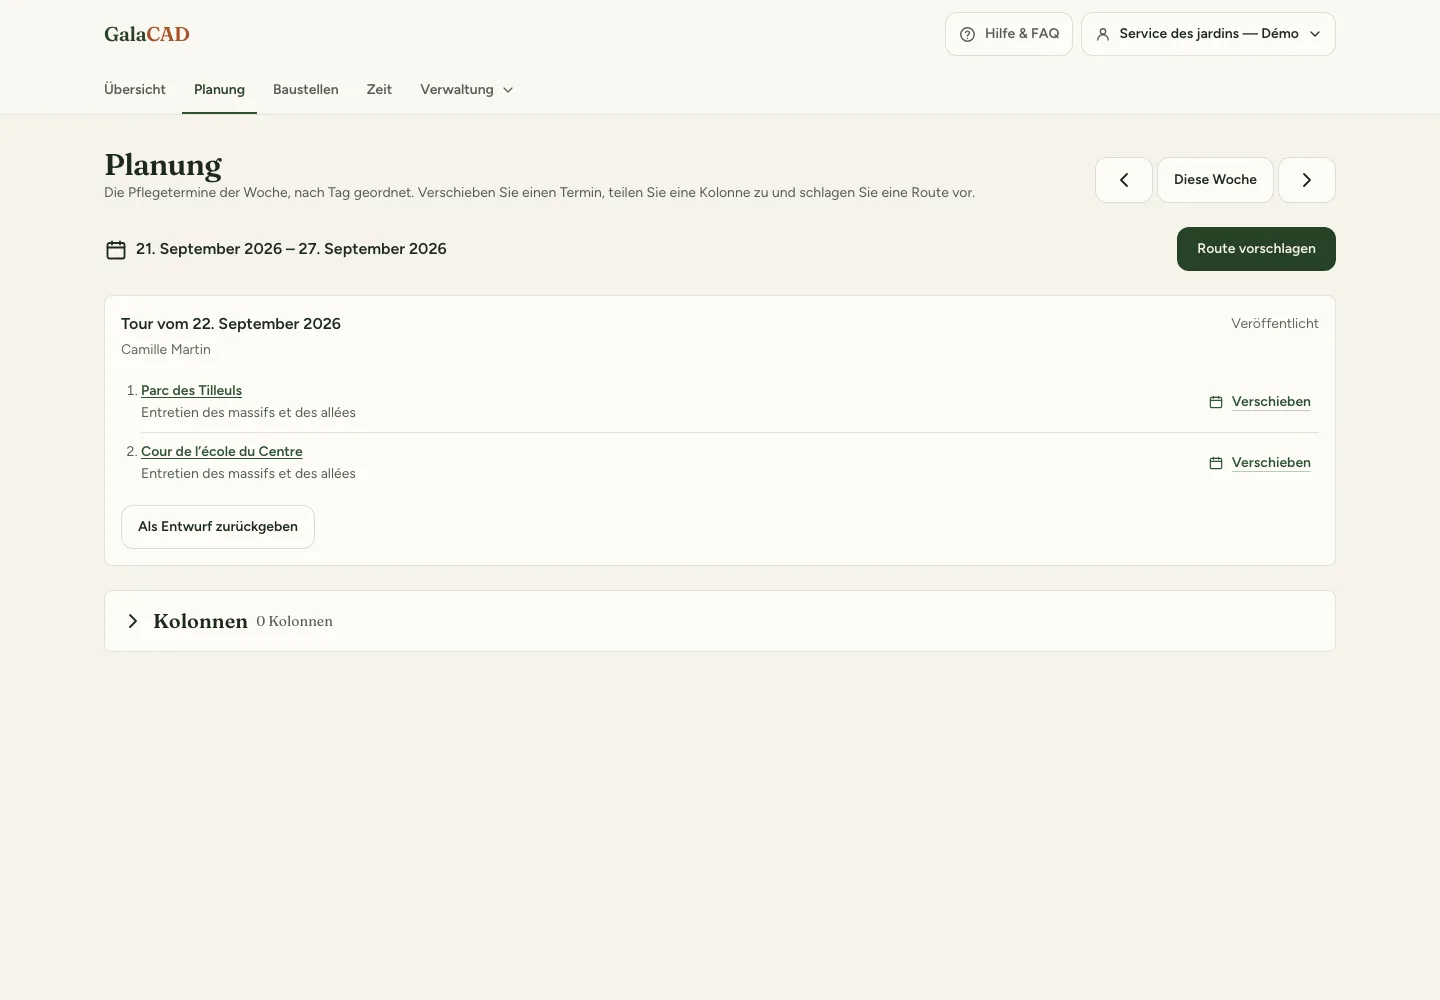Click the Planung page heading
The width and height of the screenshot is (1440, 1000).
(163, 165)
